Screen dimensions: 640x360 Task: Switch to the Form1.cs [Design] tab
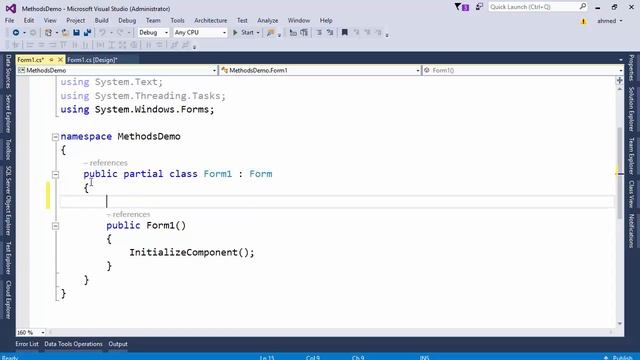[92, 60]
